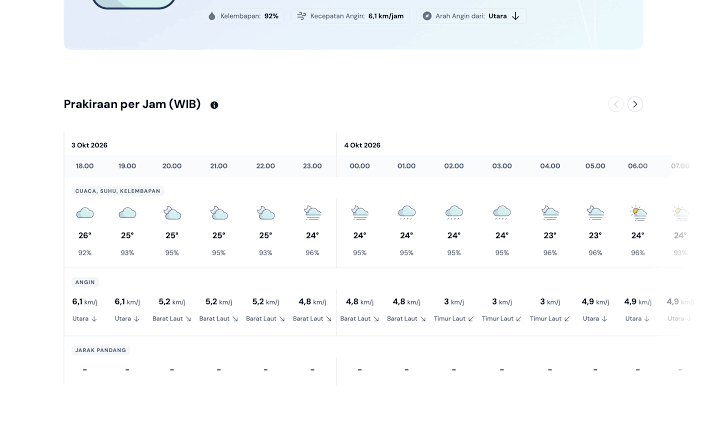The width and height of the screenshot is (726, 422).
Task: Click the Kecepatan Angin 6,1 km/jam chip
Action: (x=350, y=16)
